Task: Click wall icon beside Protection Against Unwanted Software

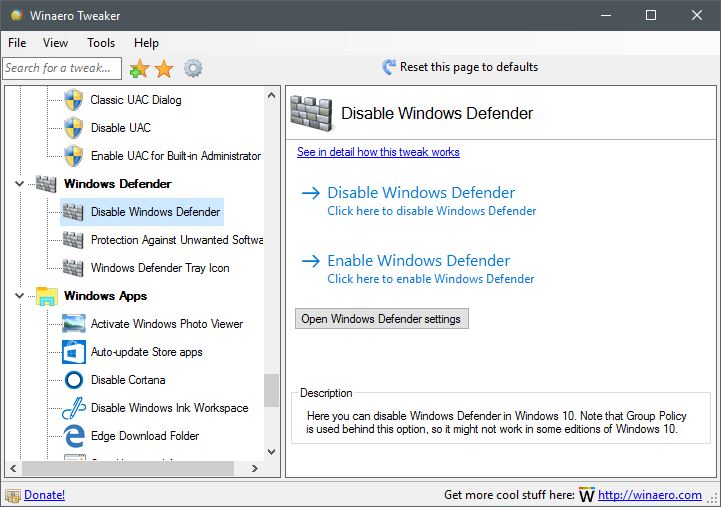Action: pyautogui.click(x=73, y=240)
